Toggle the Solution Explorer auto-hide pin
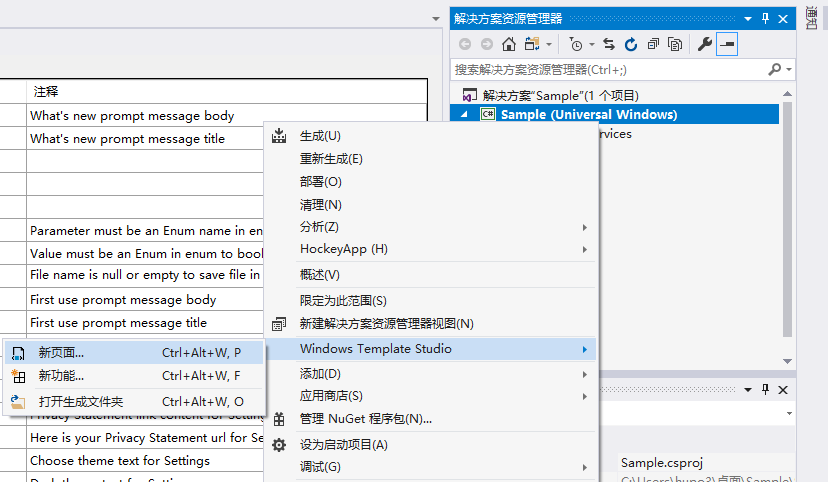 [x=765, y=19]
